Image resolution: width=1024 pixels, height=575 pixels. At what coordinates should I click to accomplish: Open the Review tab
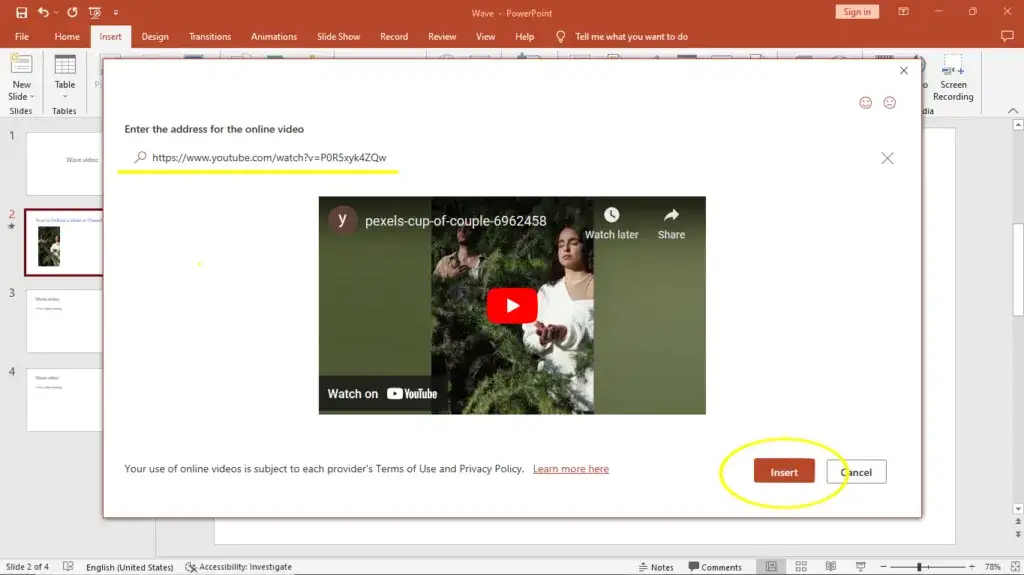[441, 37]
